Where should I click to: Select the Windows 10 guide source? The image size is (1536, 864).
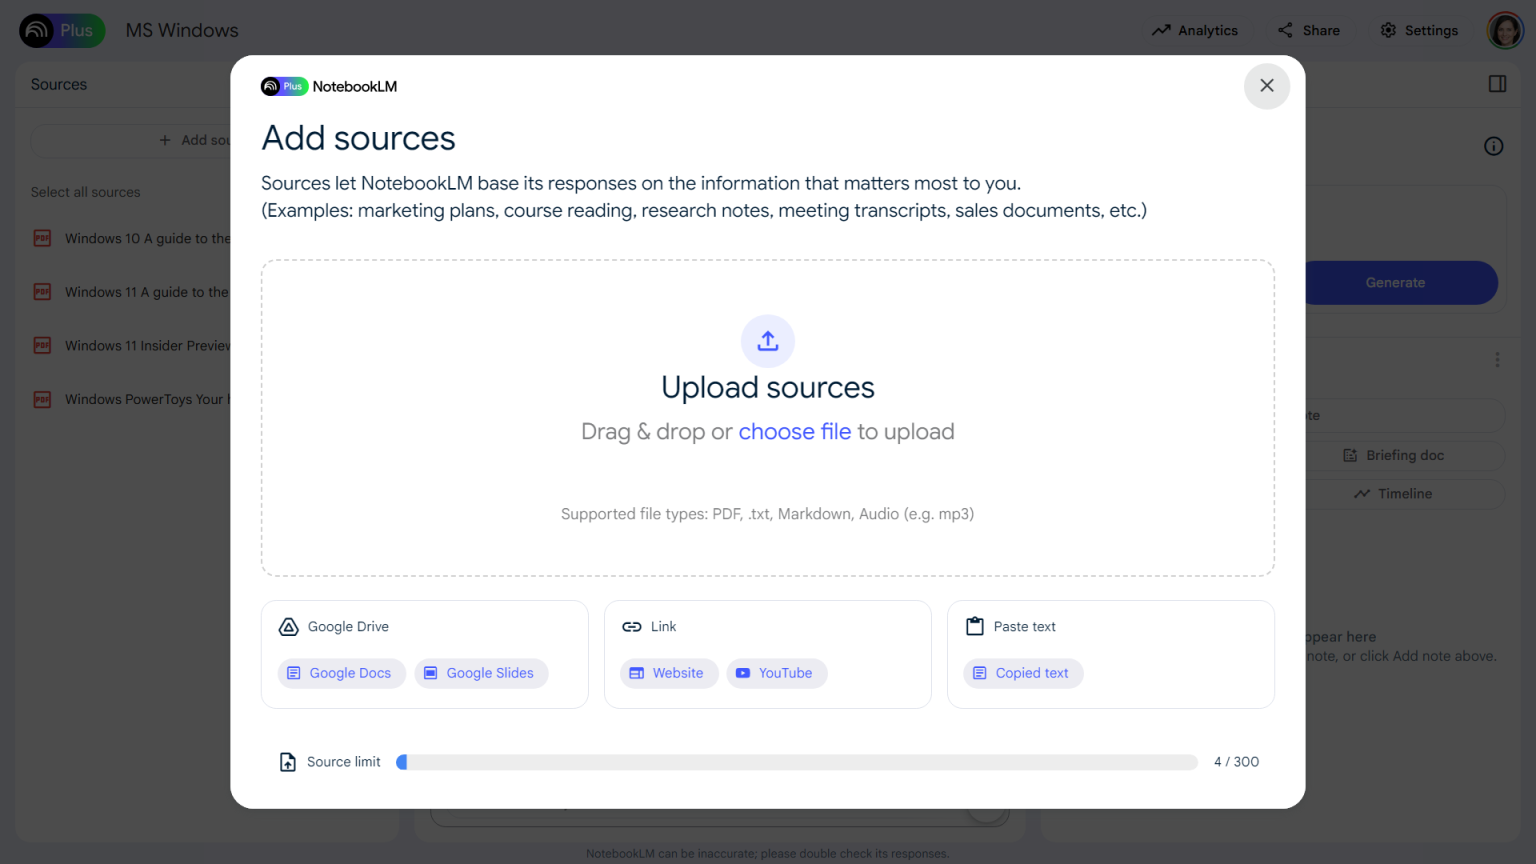point(140,238)
